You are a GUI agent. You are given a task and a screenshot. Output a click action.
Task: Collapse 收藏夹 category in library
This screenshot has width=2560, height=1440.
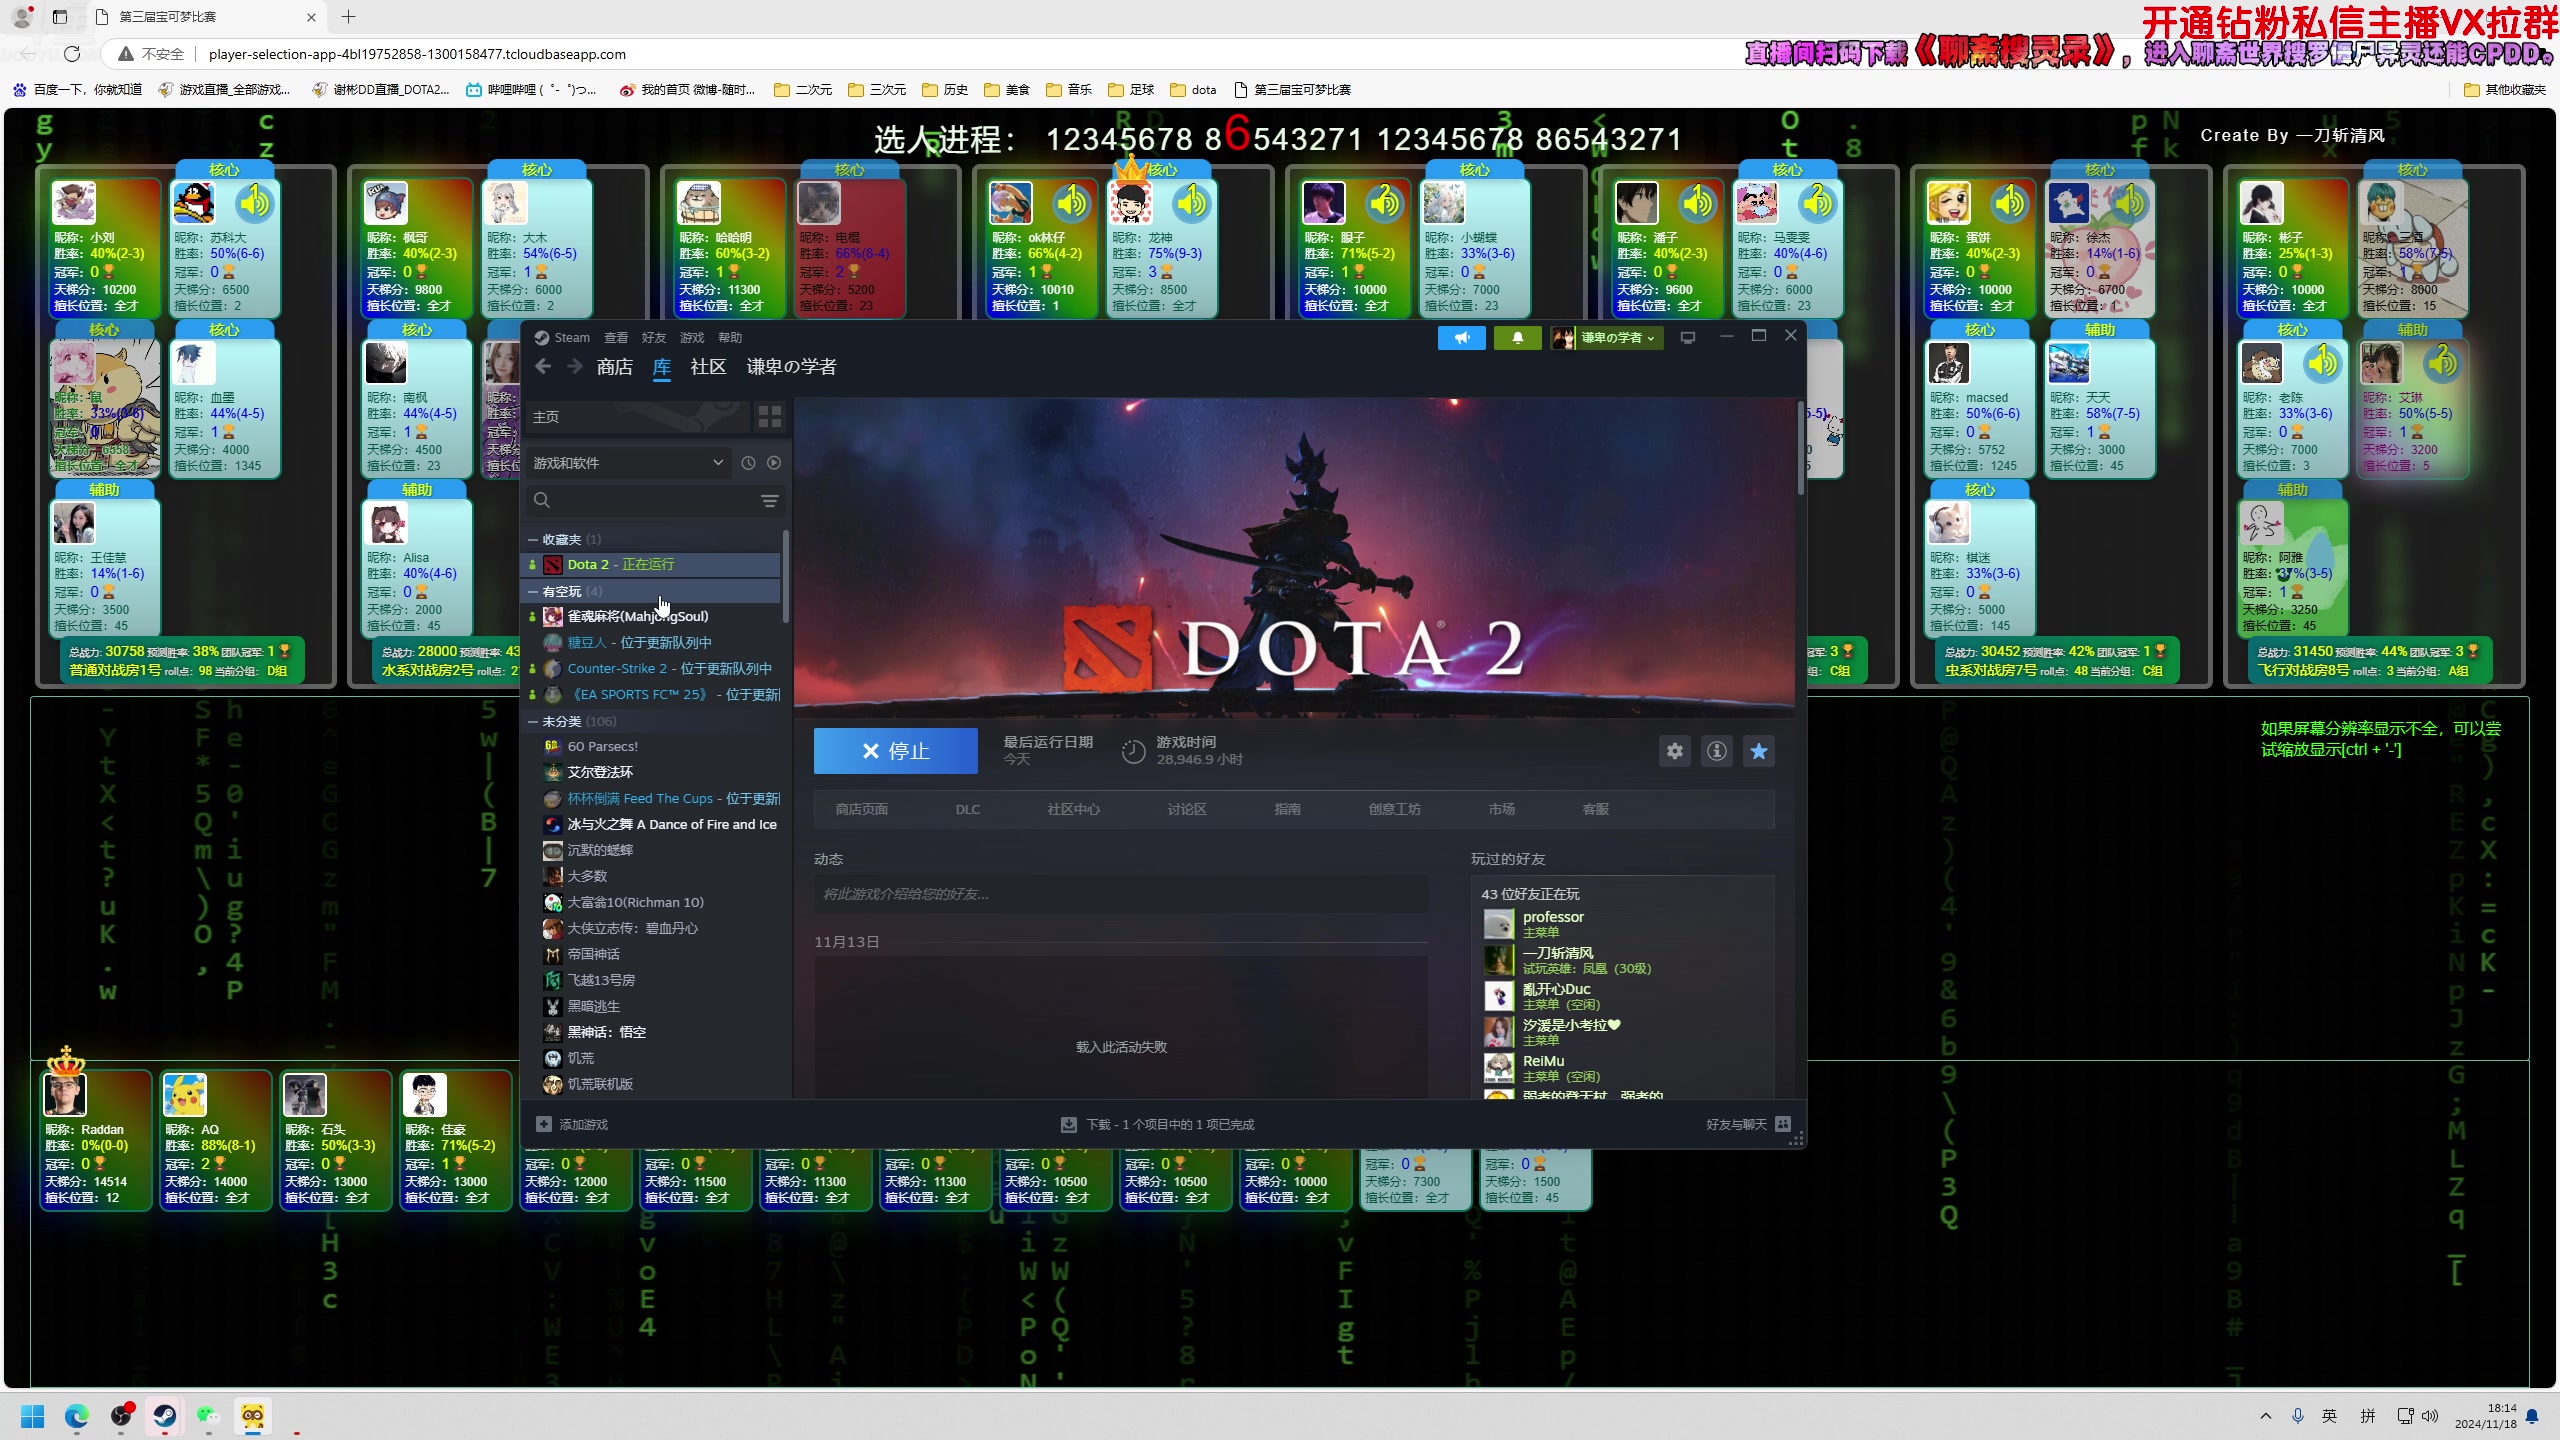pyautogui.click(x=533, y=540)
